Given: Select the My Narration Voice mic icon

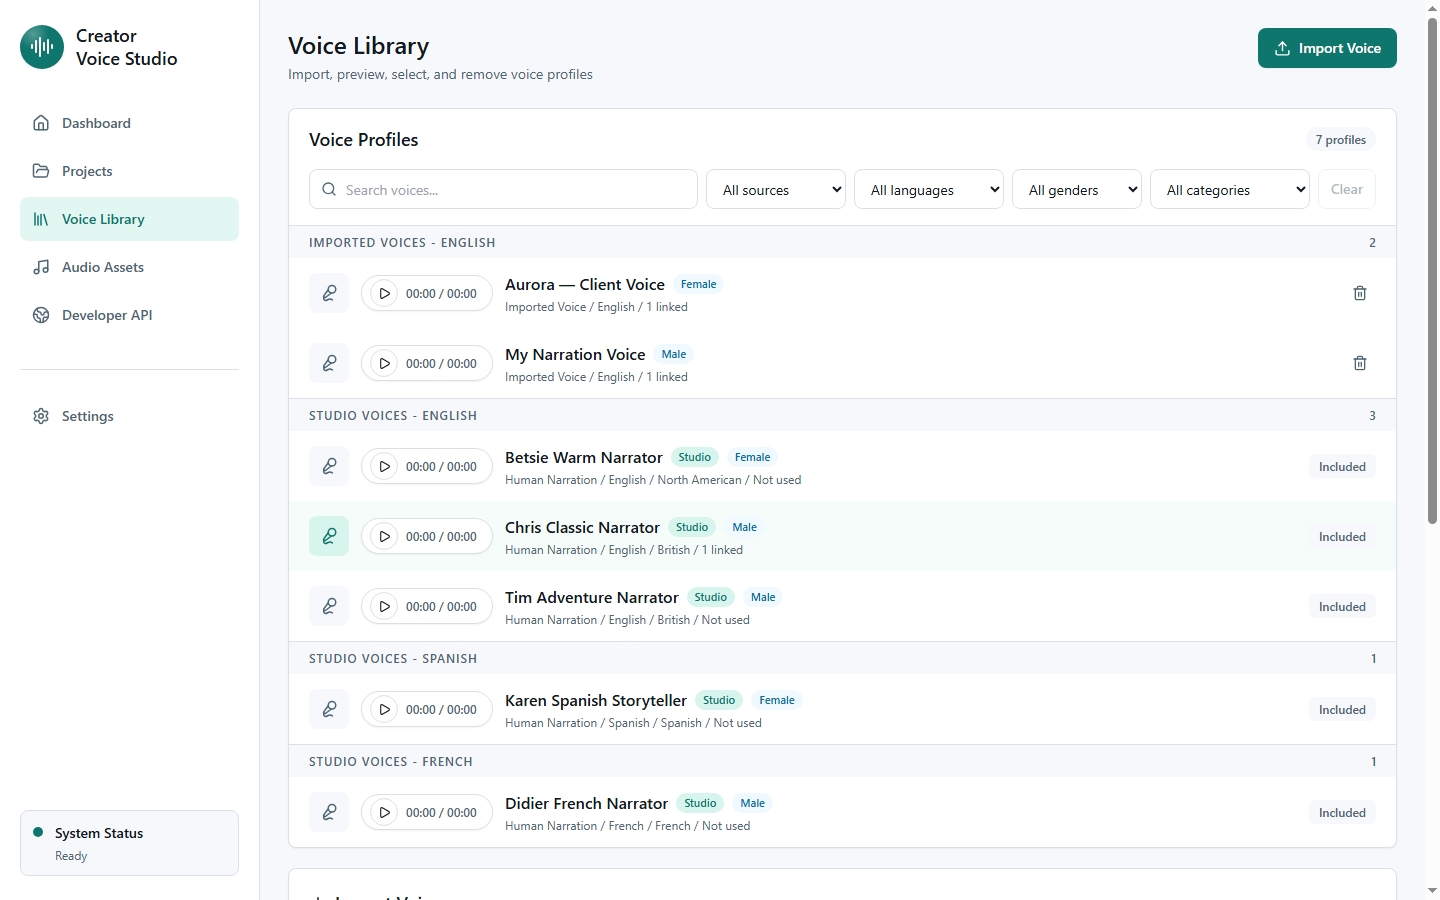Looking at the screenshot, I should (329, 363).
